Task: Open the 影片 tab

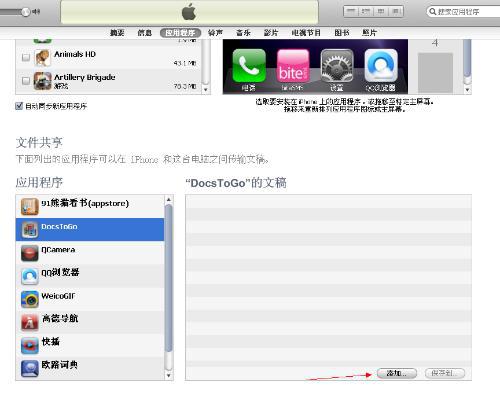Action: tap(271, 33)
